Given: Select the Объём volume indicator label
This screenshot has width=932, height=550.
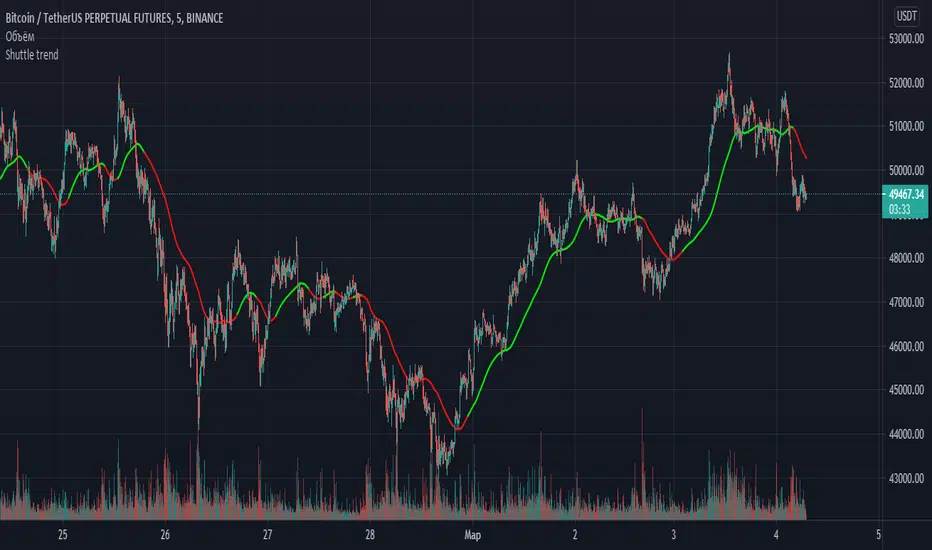Looking at the screenshot, I should [x=20, y=36].
